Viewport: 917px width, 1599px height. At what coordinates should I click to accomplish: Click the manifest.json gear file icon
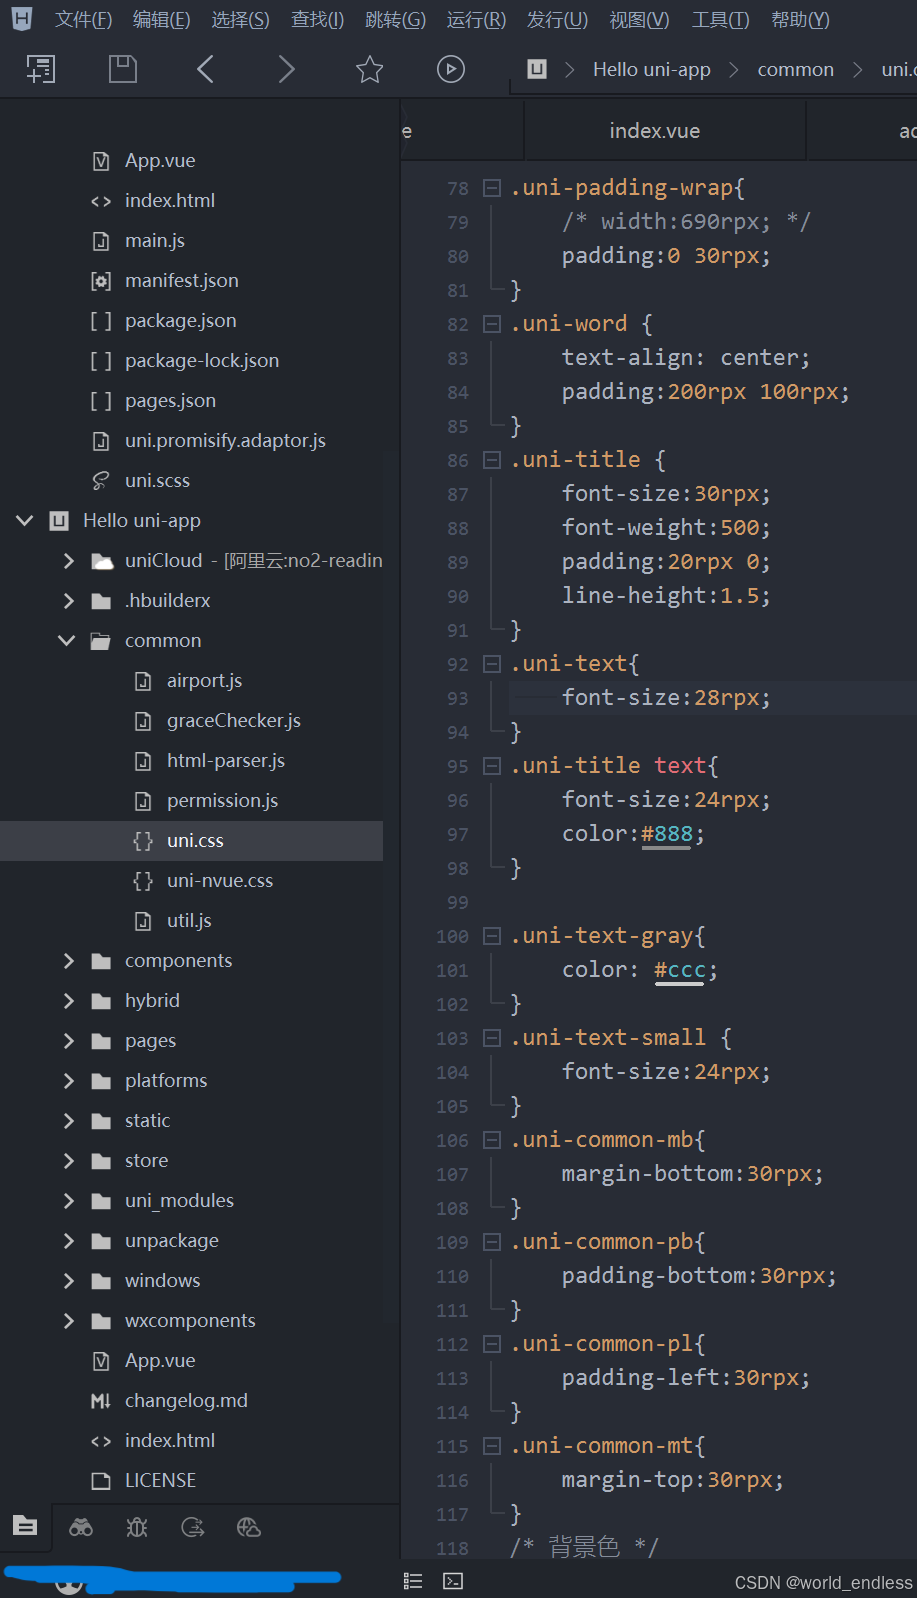101,281
